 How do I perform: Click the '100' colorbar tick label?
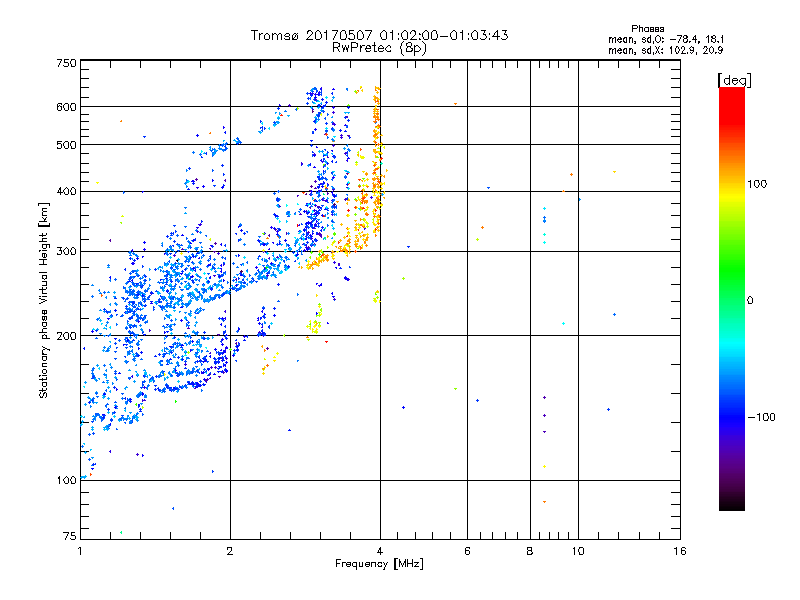[x=757, y=184]
